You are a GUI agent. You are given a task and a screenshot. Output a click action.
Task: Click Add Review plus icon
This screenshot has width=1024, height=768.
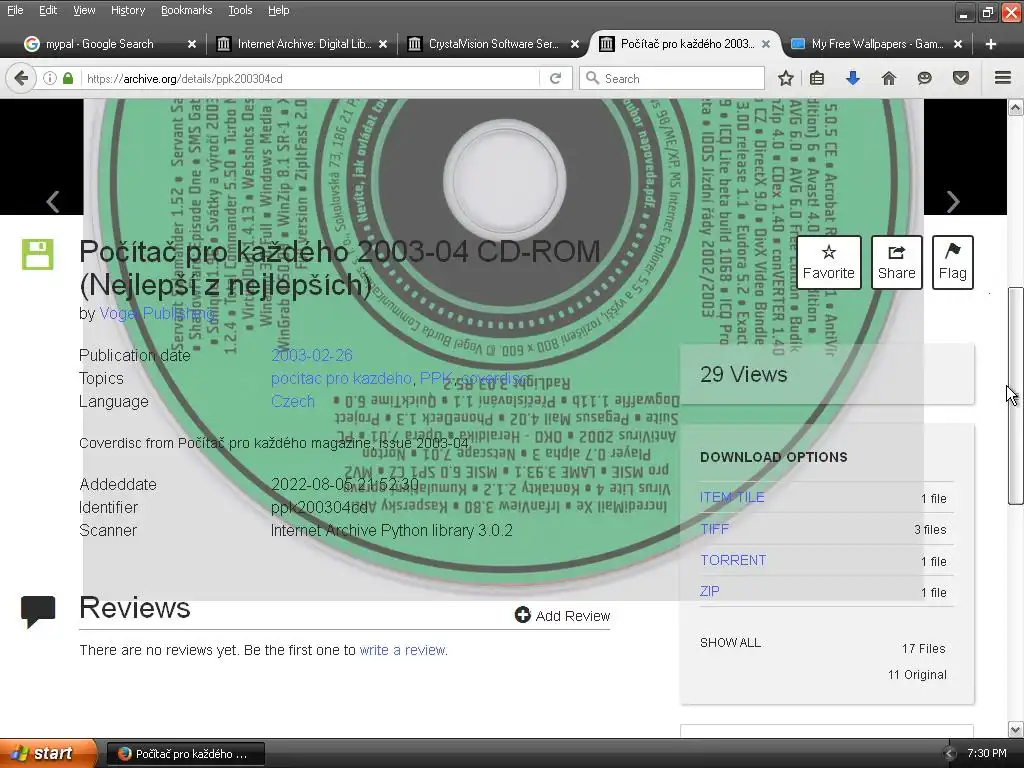(x=522, y=615)
